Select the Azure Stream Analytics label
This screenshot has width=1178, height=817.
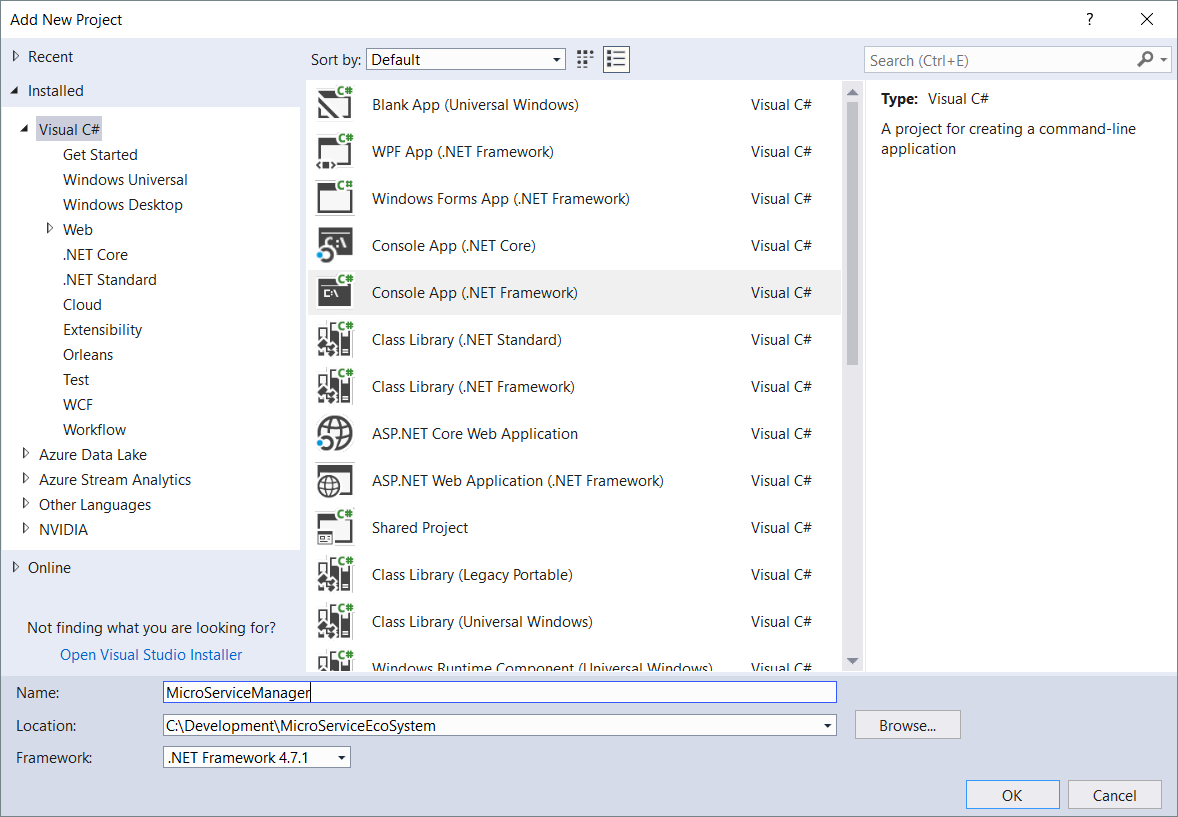[x=115, y=480]
